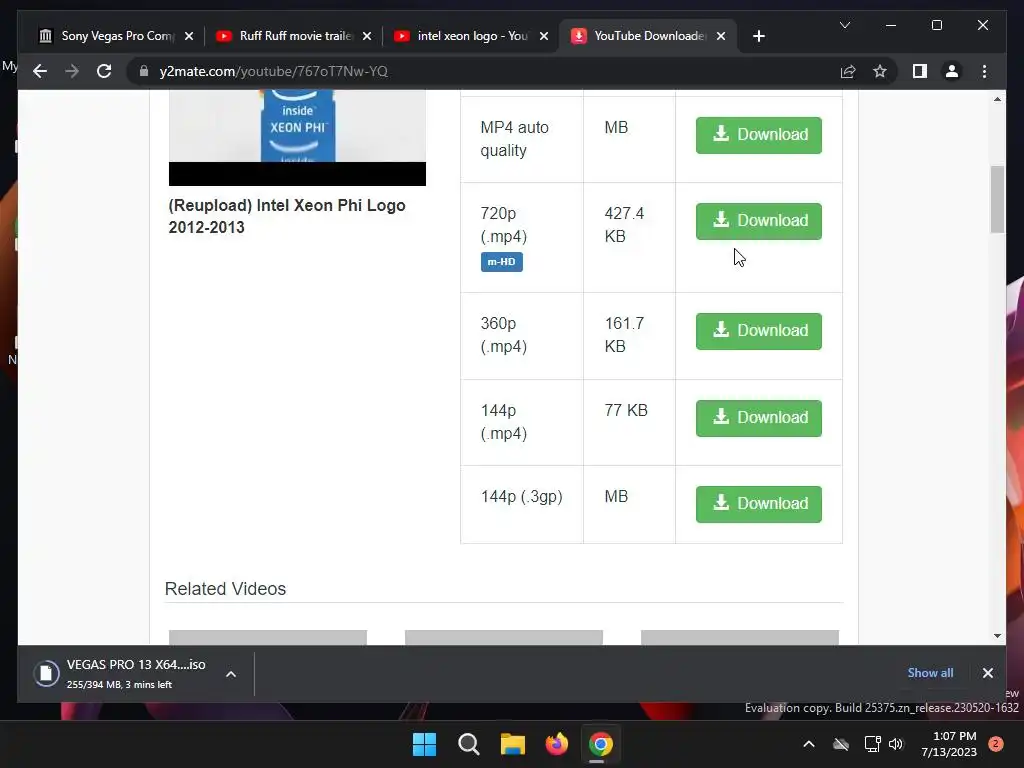Show hidden system tray icons

coord(808,744)
